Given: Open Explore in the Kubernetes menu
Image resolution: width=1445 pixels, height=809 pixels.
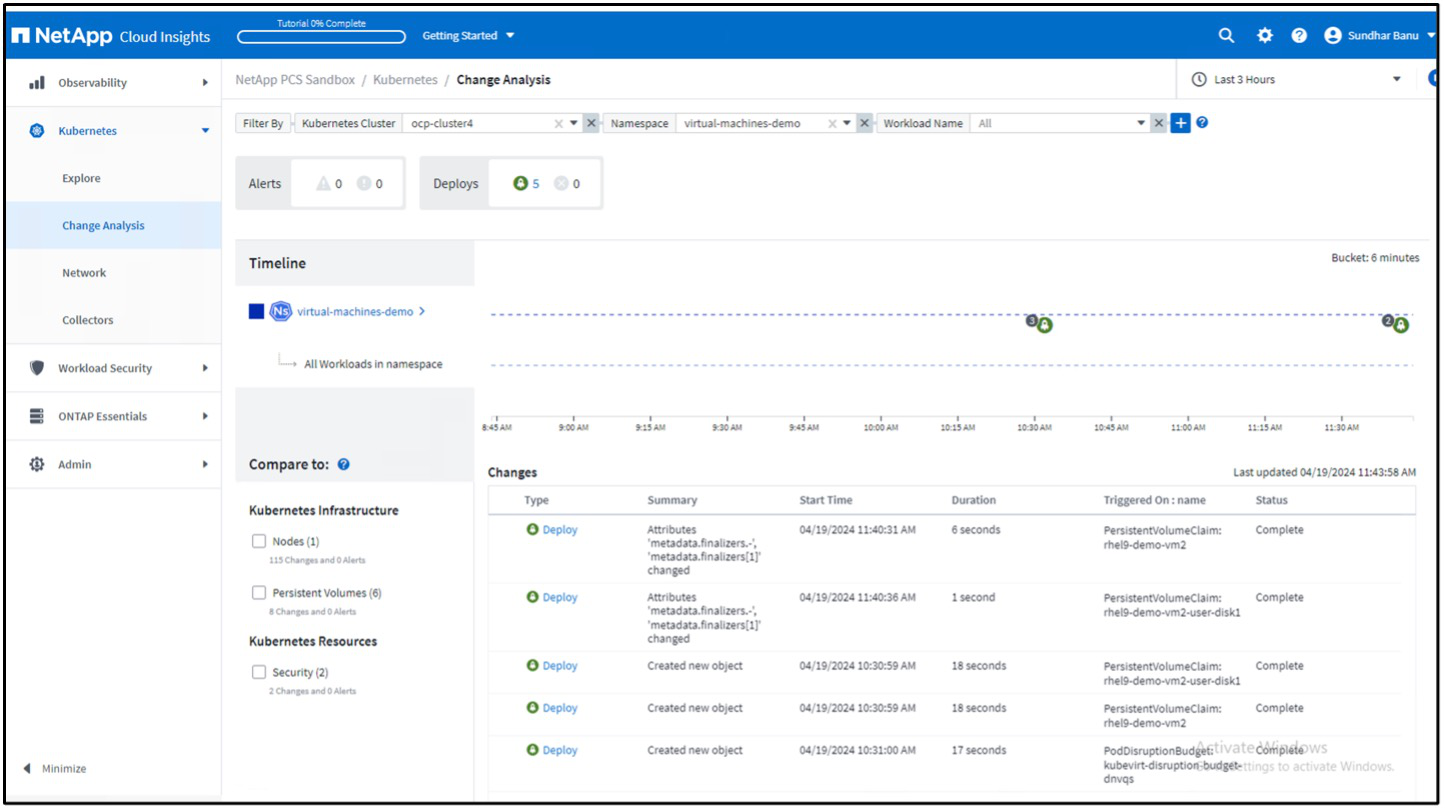Looking at the screenshot, I should pyautogui.click(x=81, y=178).
